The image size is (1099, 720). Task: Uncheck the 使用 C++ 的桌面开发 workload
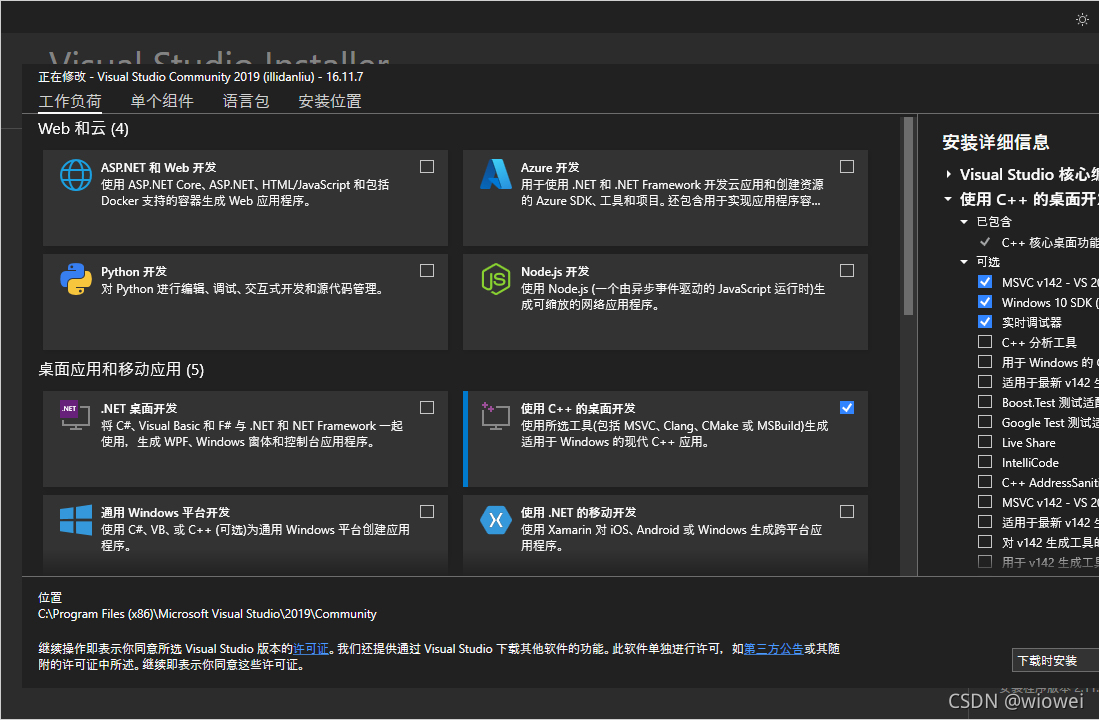847,407
